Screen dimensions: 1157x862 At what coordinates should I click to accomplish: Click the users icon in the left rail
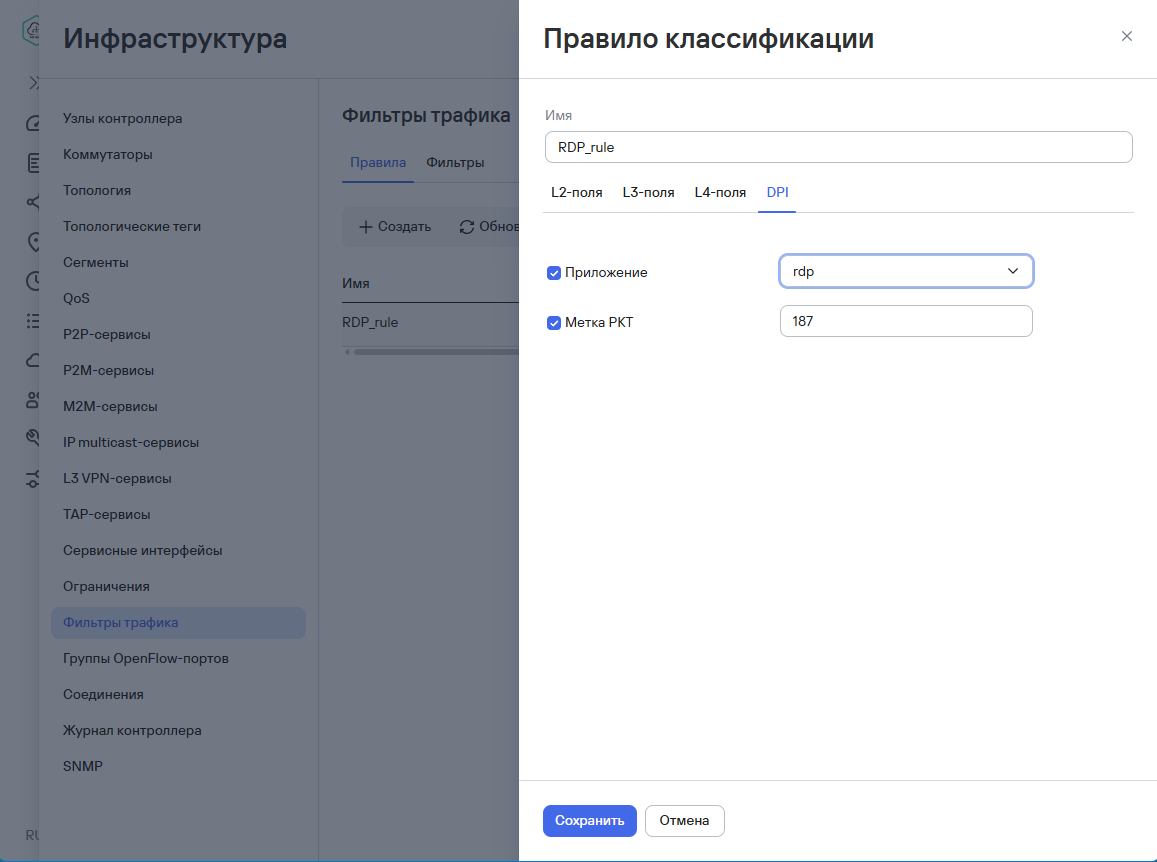point(33,399)
